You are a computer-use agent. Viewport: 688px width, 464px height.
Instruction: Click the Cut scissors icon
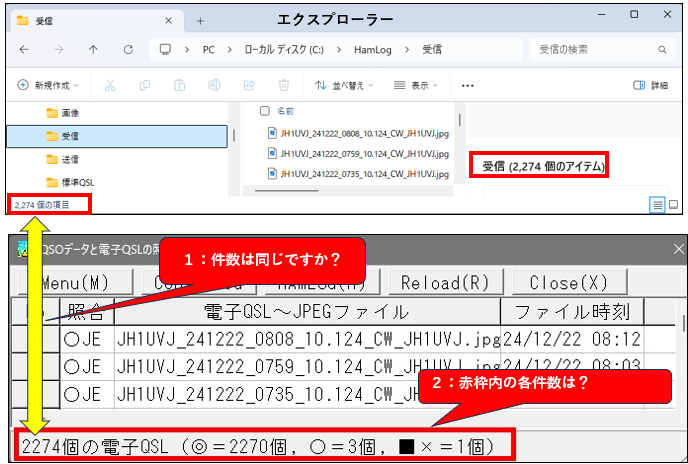(x=110, y=86)
